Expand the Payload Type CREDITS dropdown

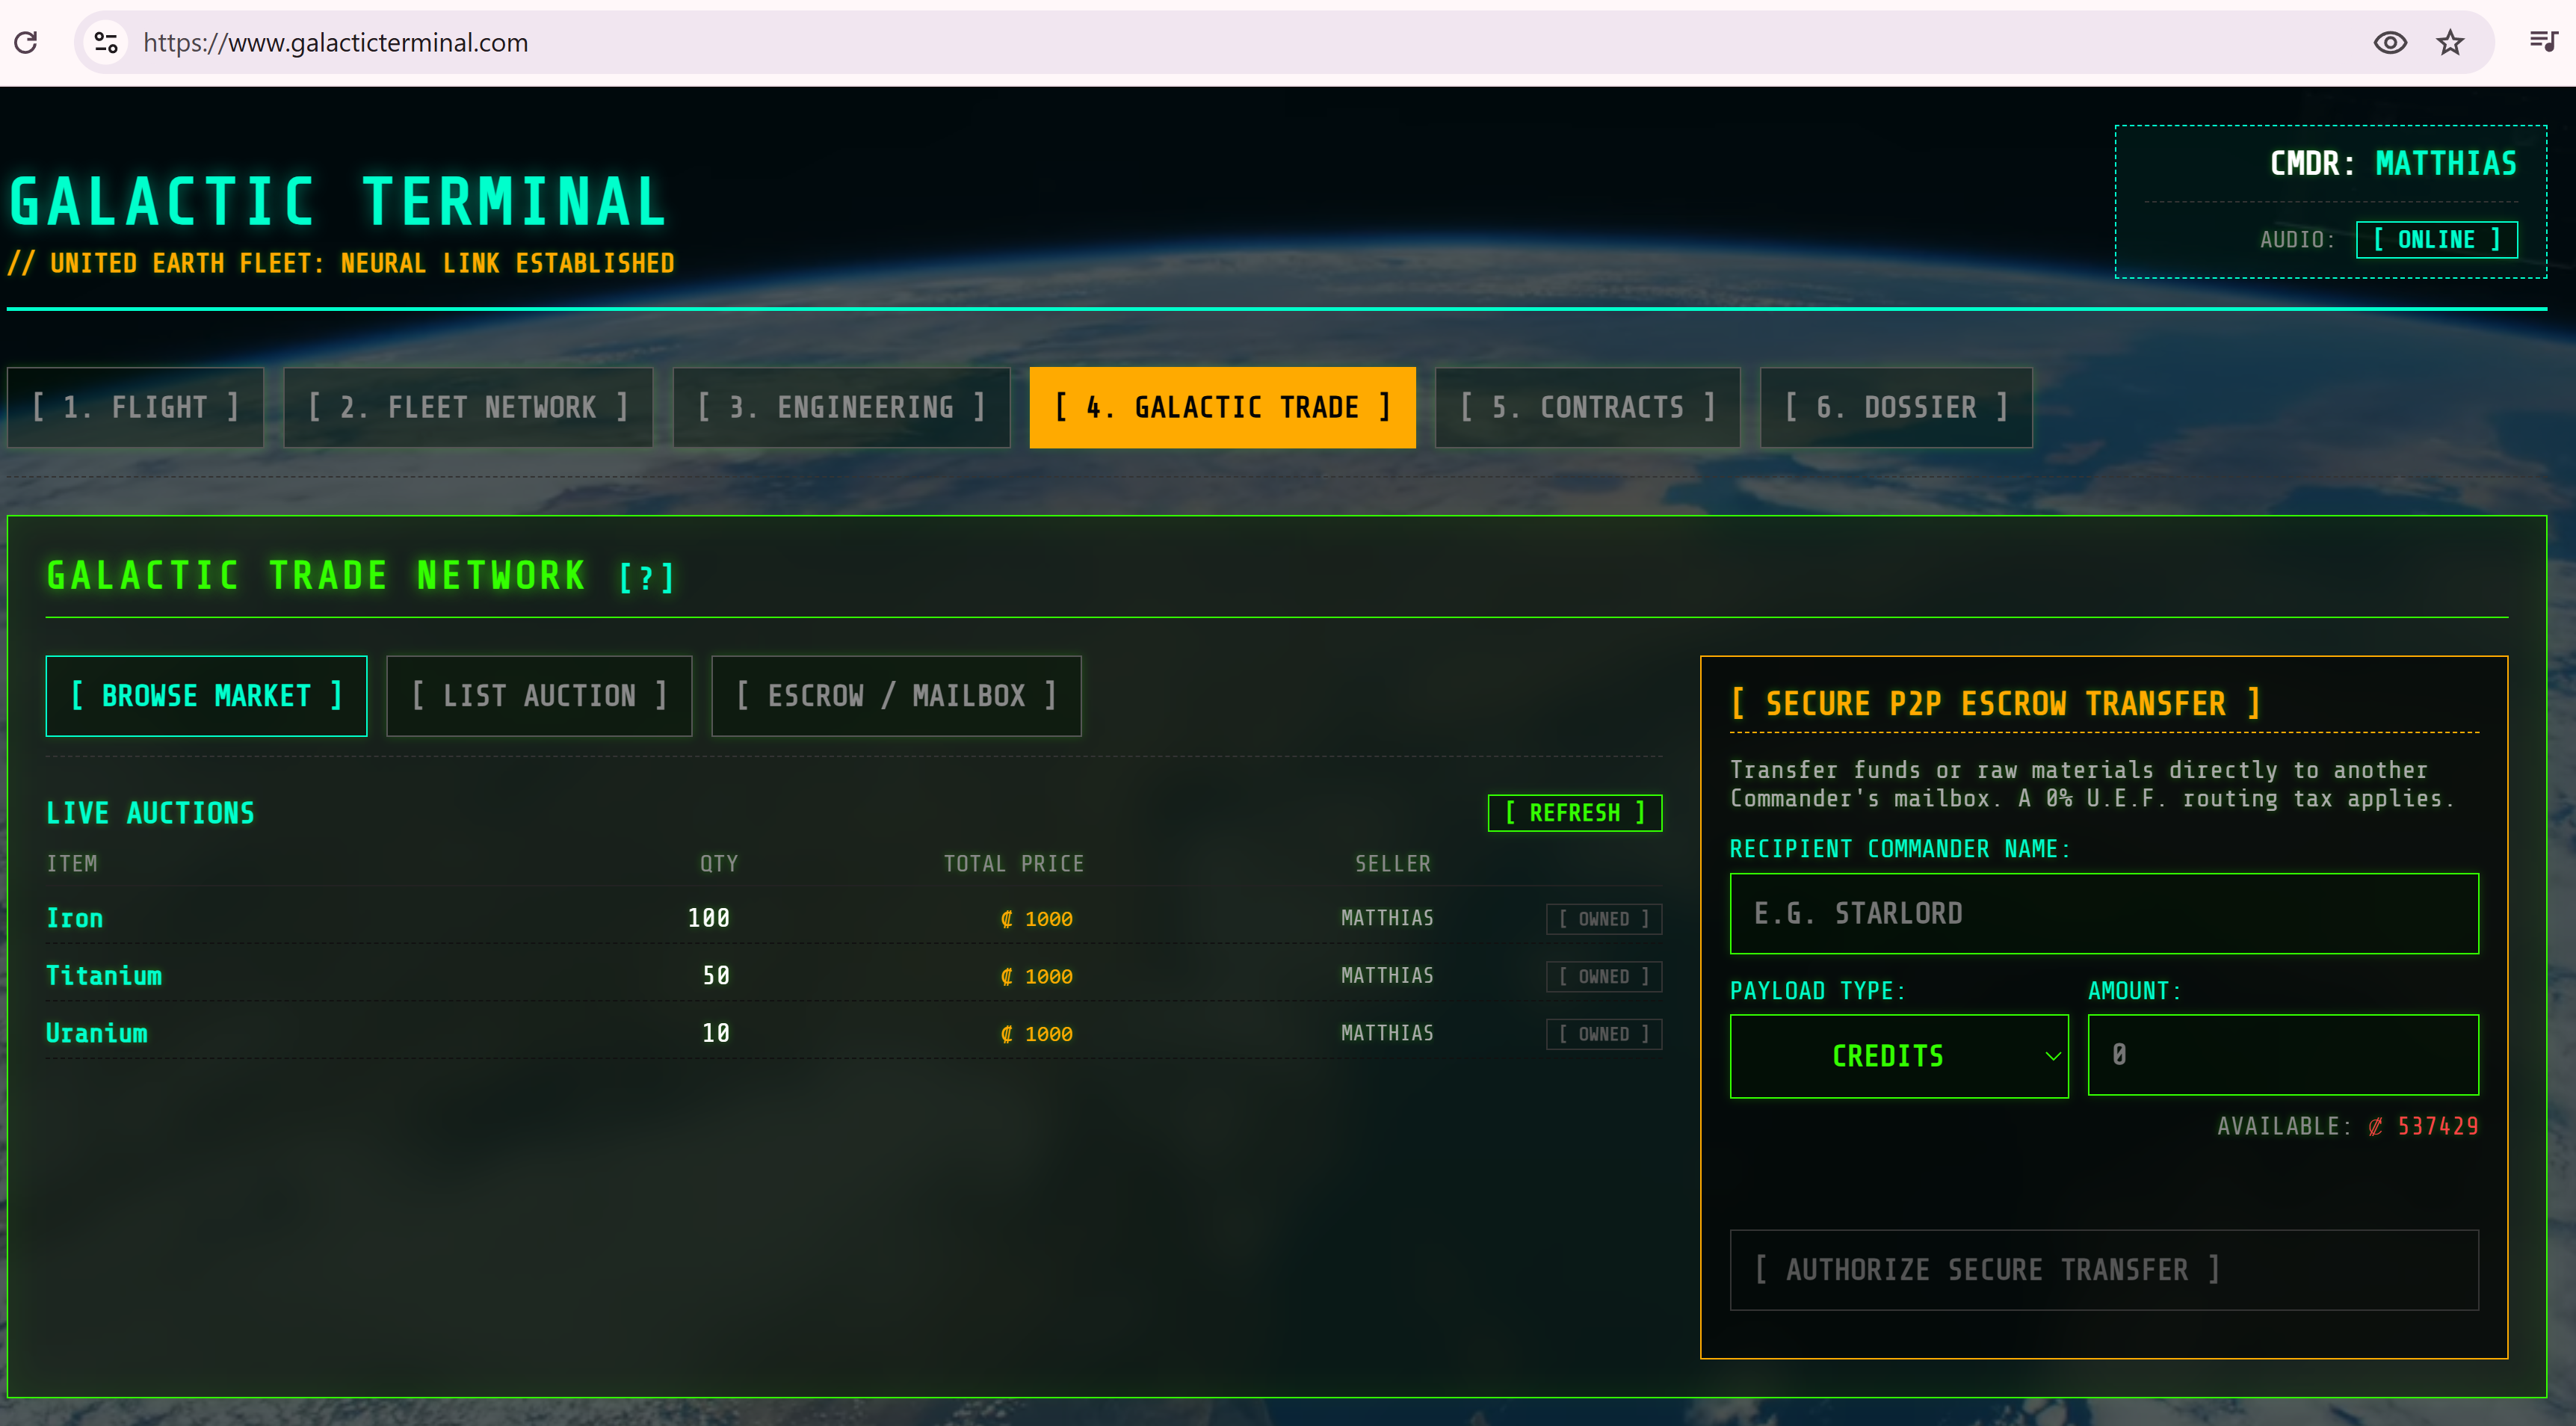click(x=1888, y=1056)
